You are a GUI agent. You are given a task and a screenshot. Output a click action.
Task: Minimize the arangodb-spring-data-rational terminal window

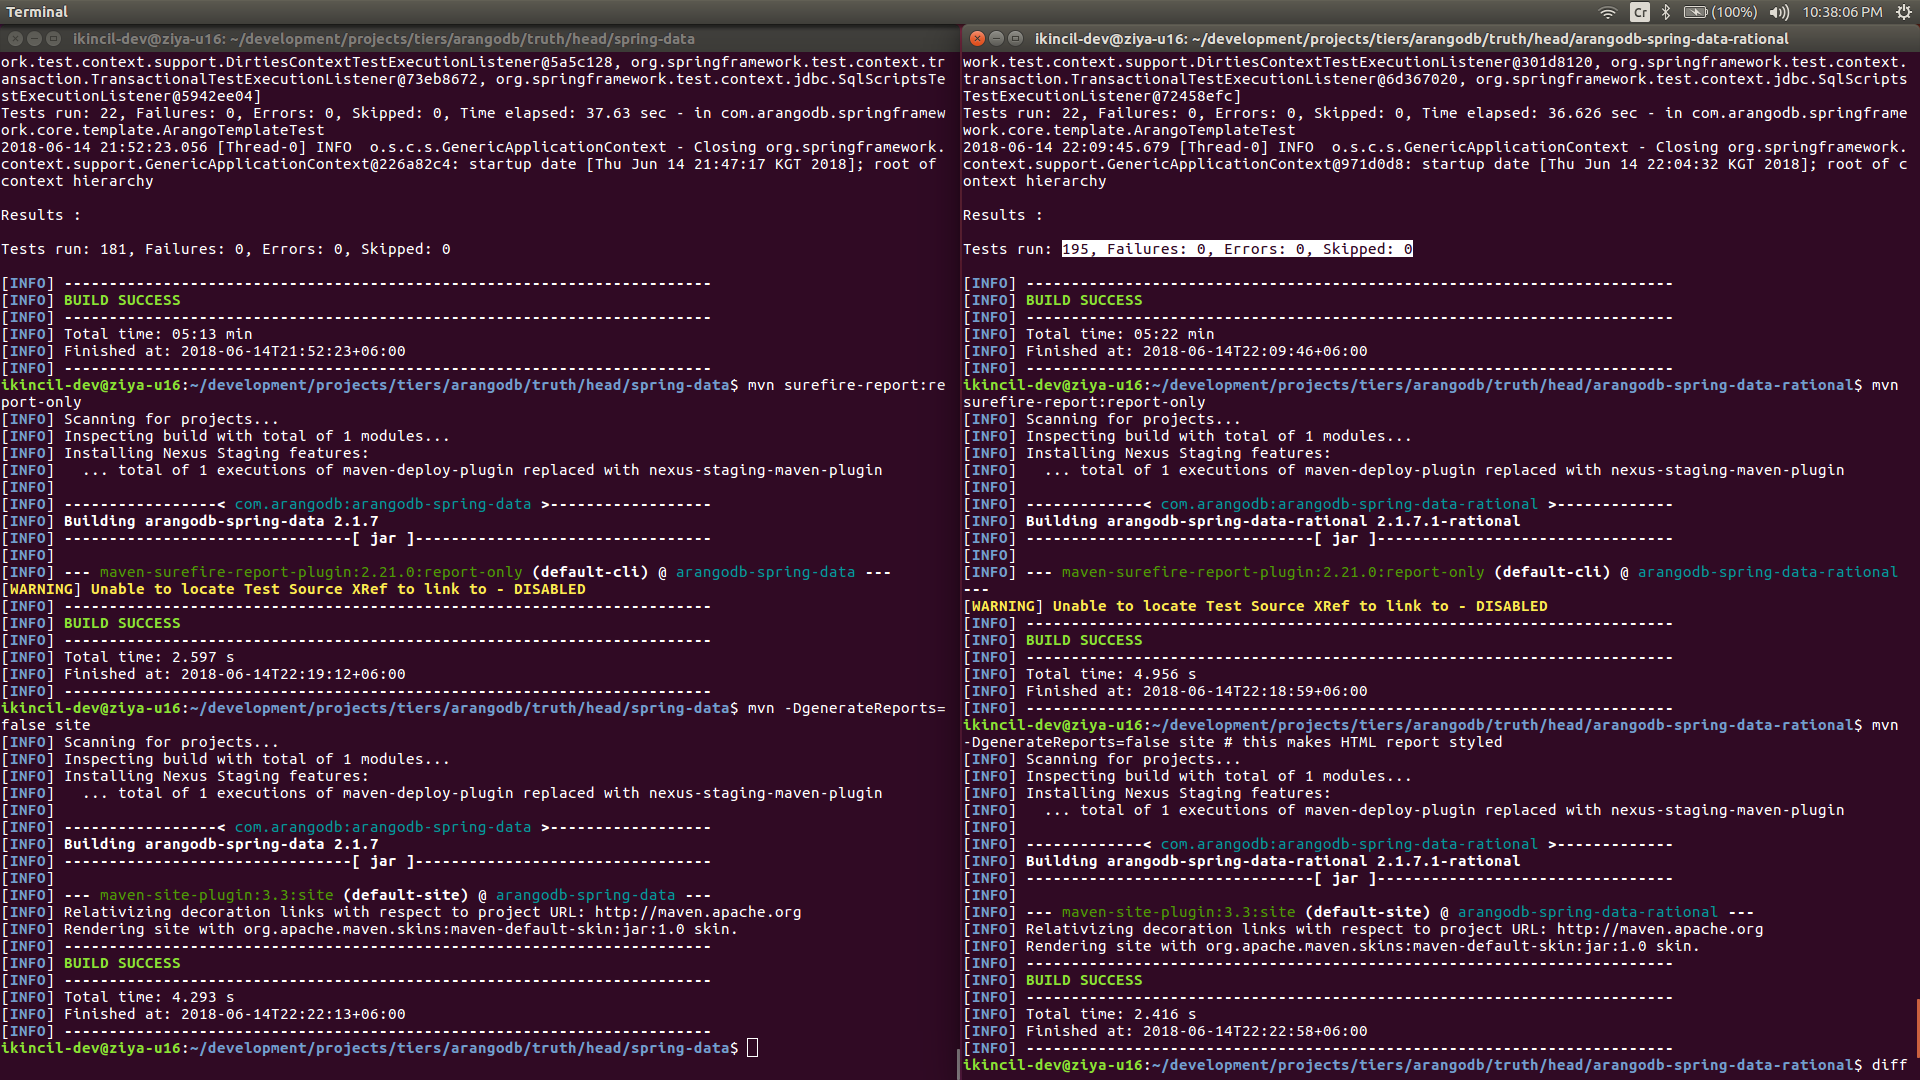pos(996,39)
